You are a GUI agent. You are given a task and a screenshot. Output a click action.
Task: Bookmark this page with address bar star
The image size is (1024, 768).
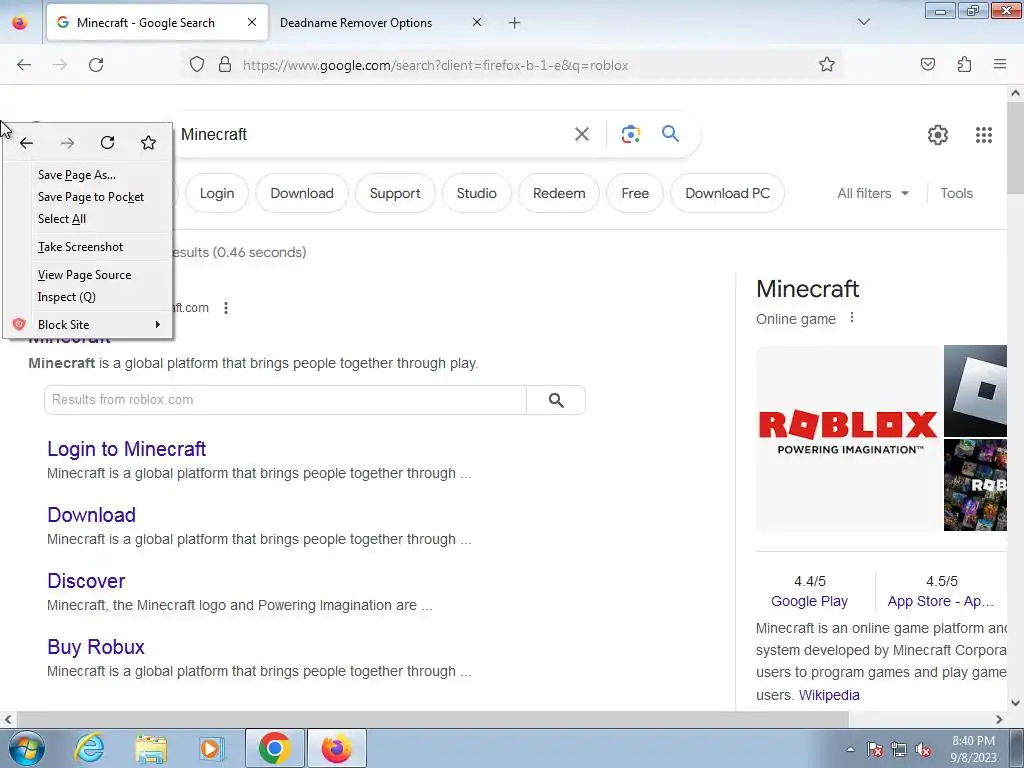(827, 65)
